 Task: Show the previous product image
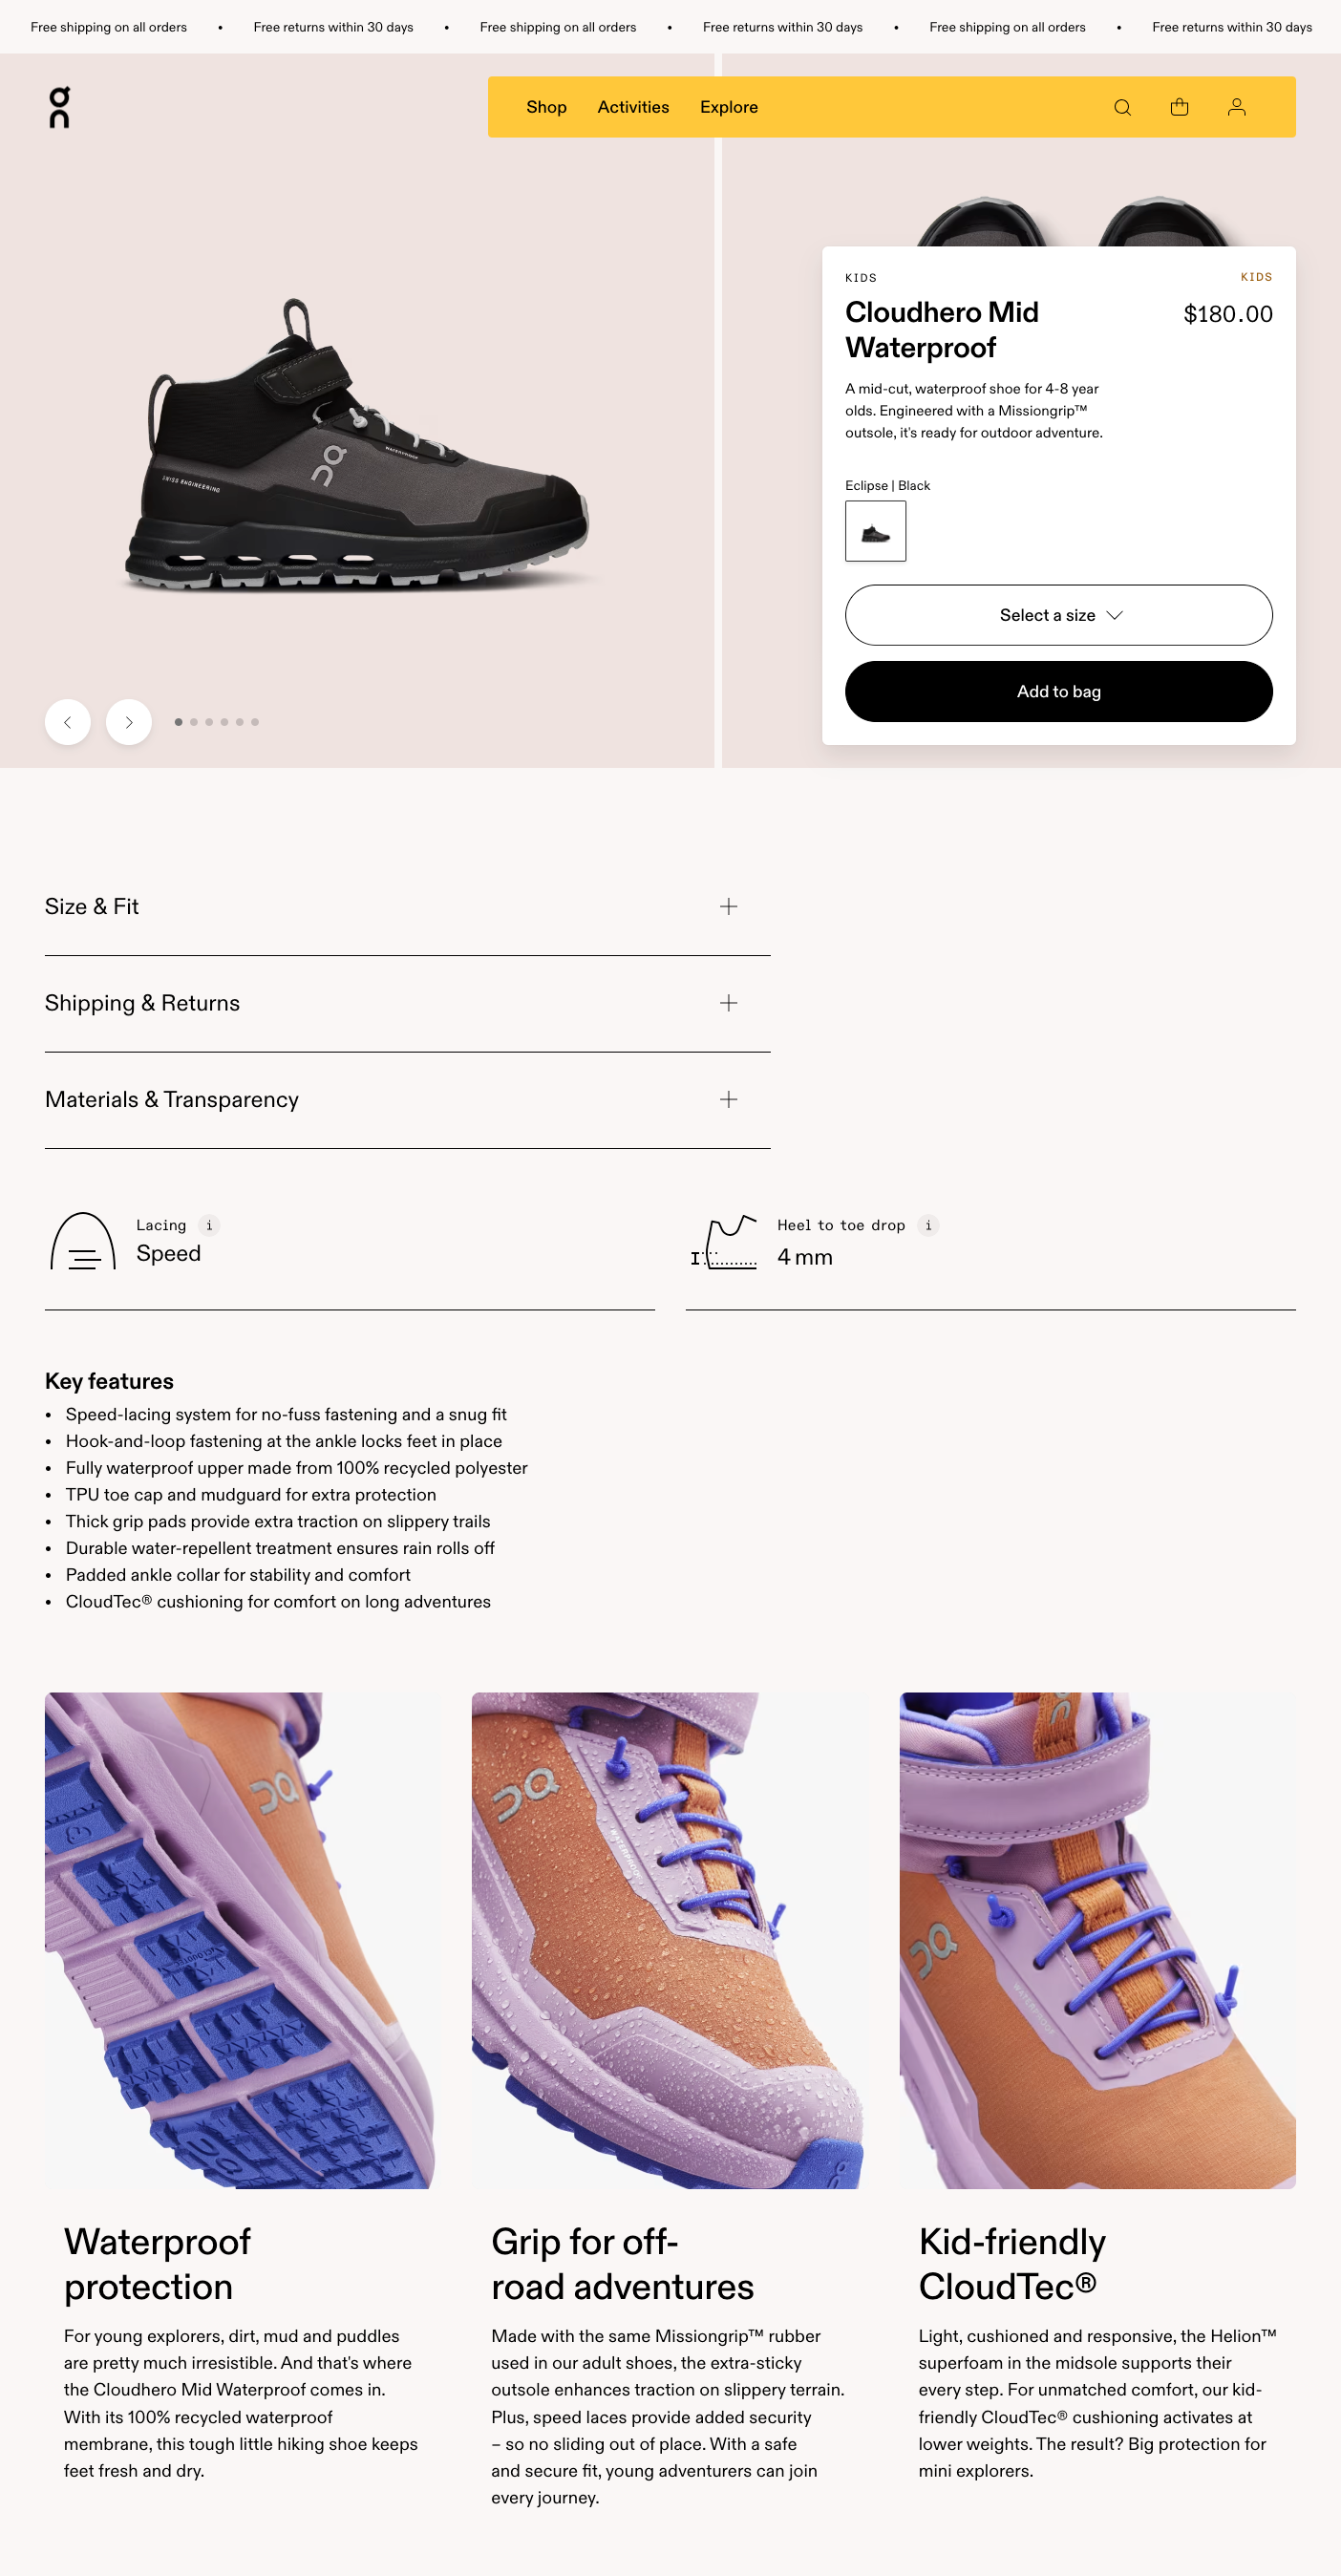pyautogui.click(x=68, y=722)
